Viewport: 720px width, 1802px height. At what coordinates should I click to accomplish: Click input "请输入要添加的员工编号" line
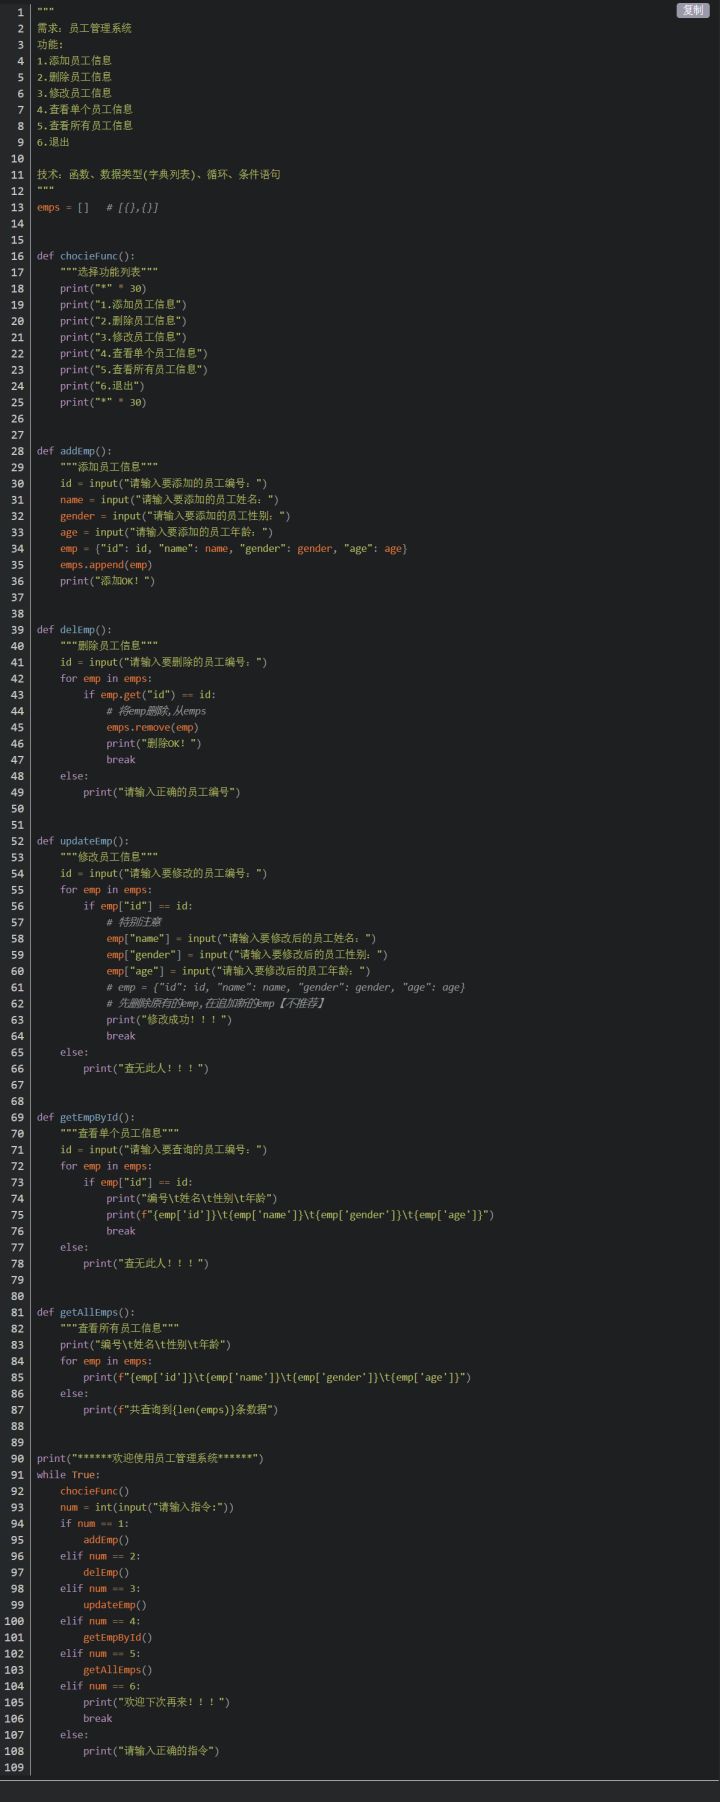pyautogui.click(x=164, y=483)
